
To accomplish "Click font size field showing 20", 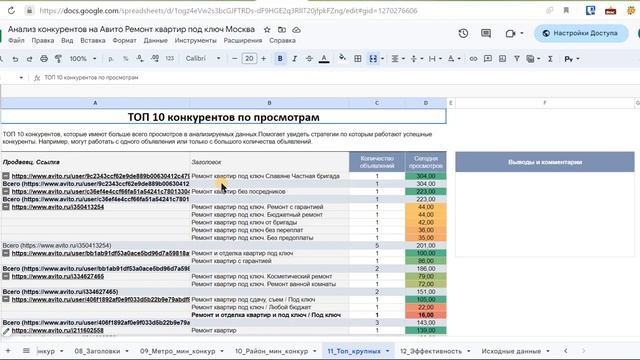I will point(249,59).
